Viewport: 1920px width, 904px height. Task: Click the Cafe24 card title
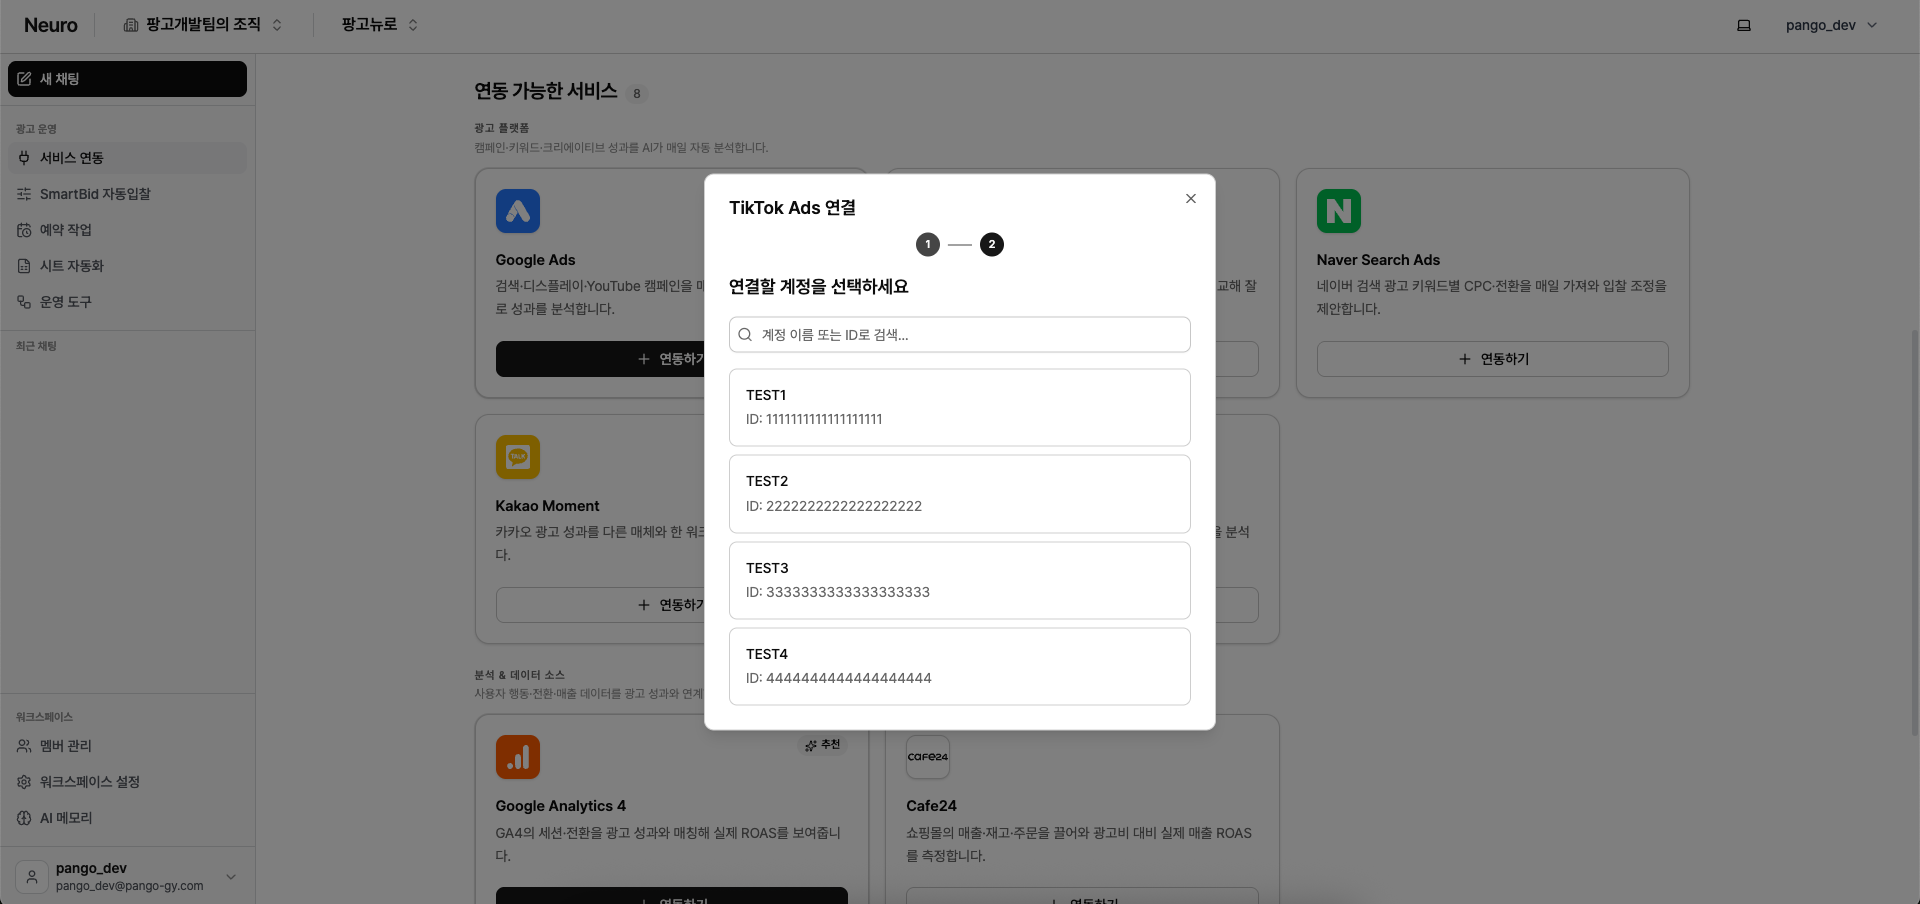coord(931,806)
